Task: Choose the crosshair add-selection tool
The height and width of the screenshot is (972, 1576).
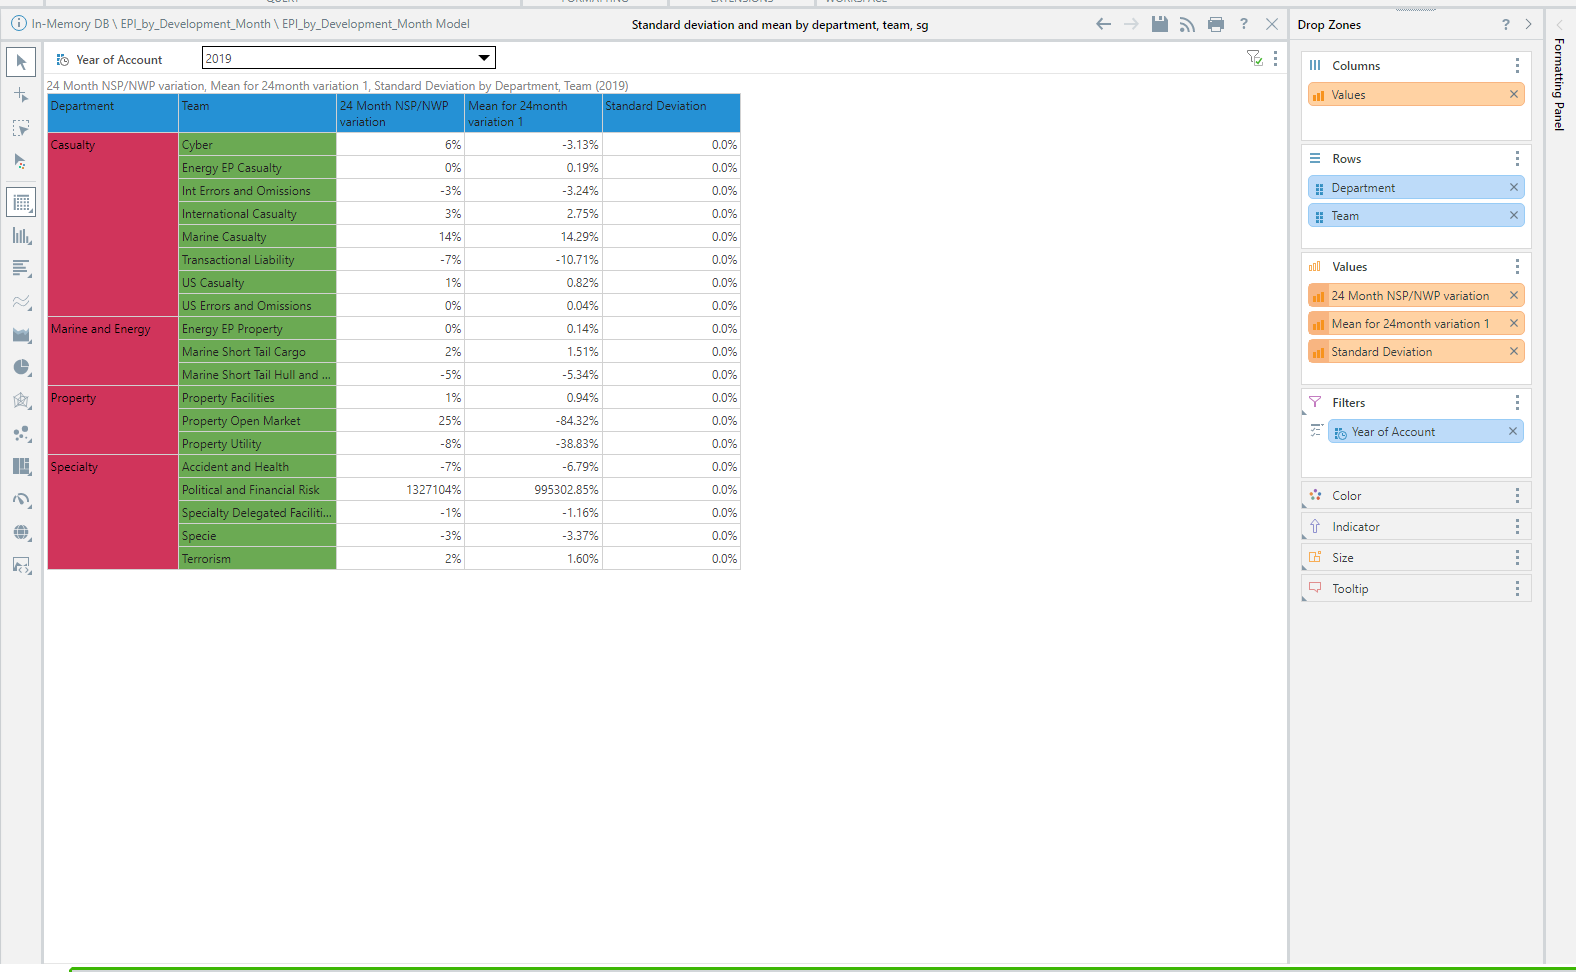Action: [21, 95]
